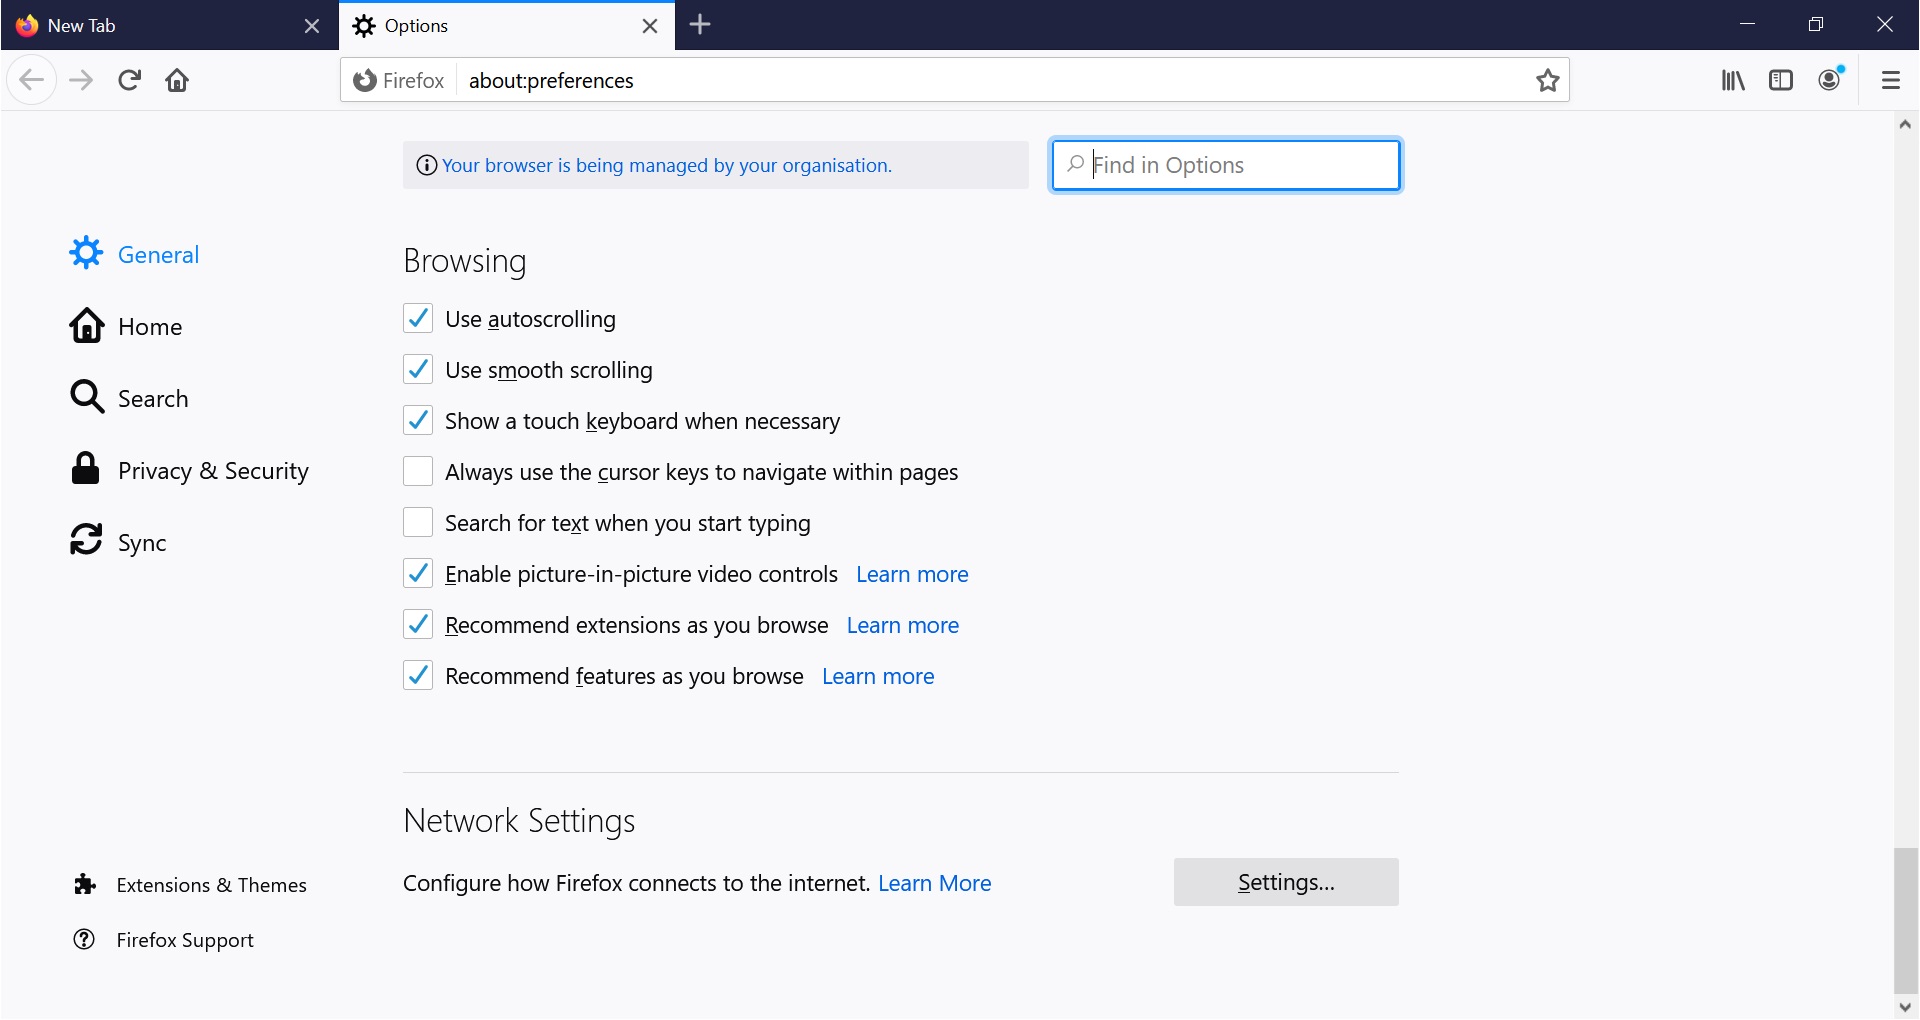Focus the Find in Options search field
Screen dimensions: 1920x1020
(x=1226, y=165)
